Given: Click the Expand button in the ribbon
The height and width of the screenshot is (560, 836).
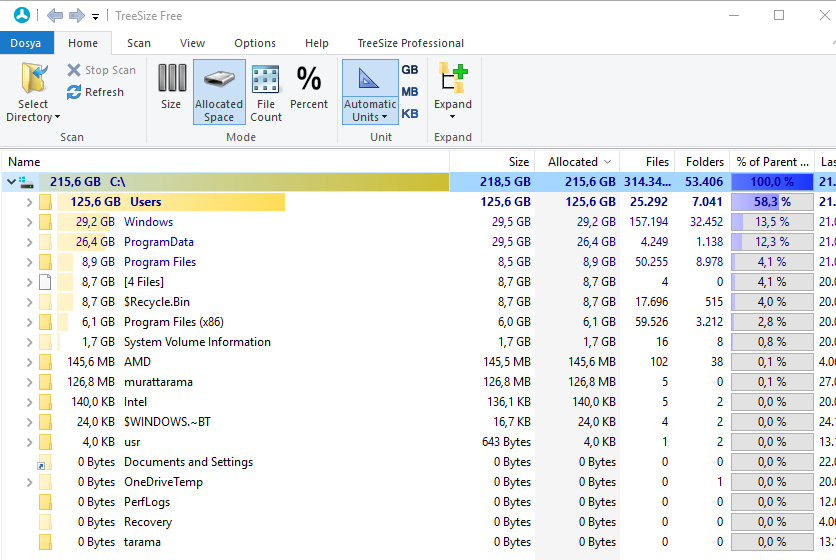Looking at the screenshot, I should point(453,92).
